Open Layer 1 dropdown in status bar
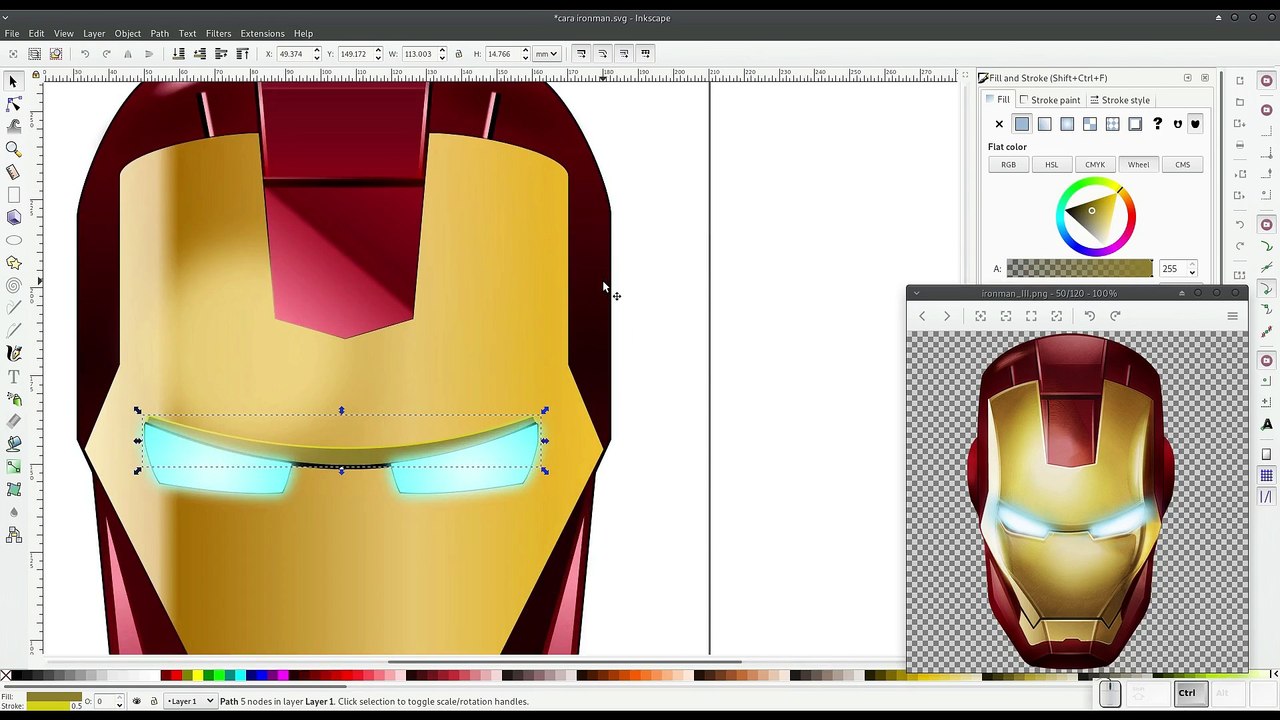The width and height of the screenshot is (1280, 720). tap(190, 701)
